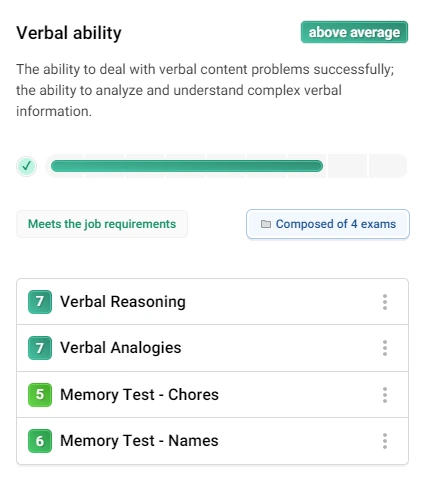Click Meets the job requirements label
The image size is (425, 481).
click(x=102, y=224)
